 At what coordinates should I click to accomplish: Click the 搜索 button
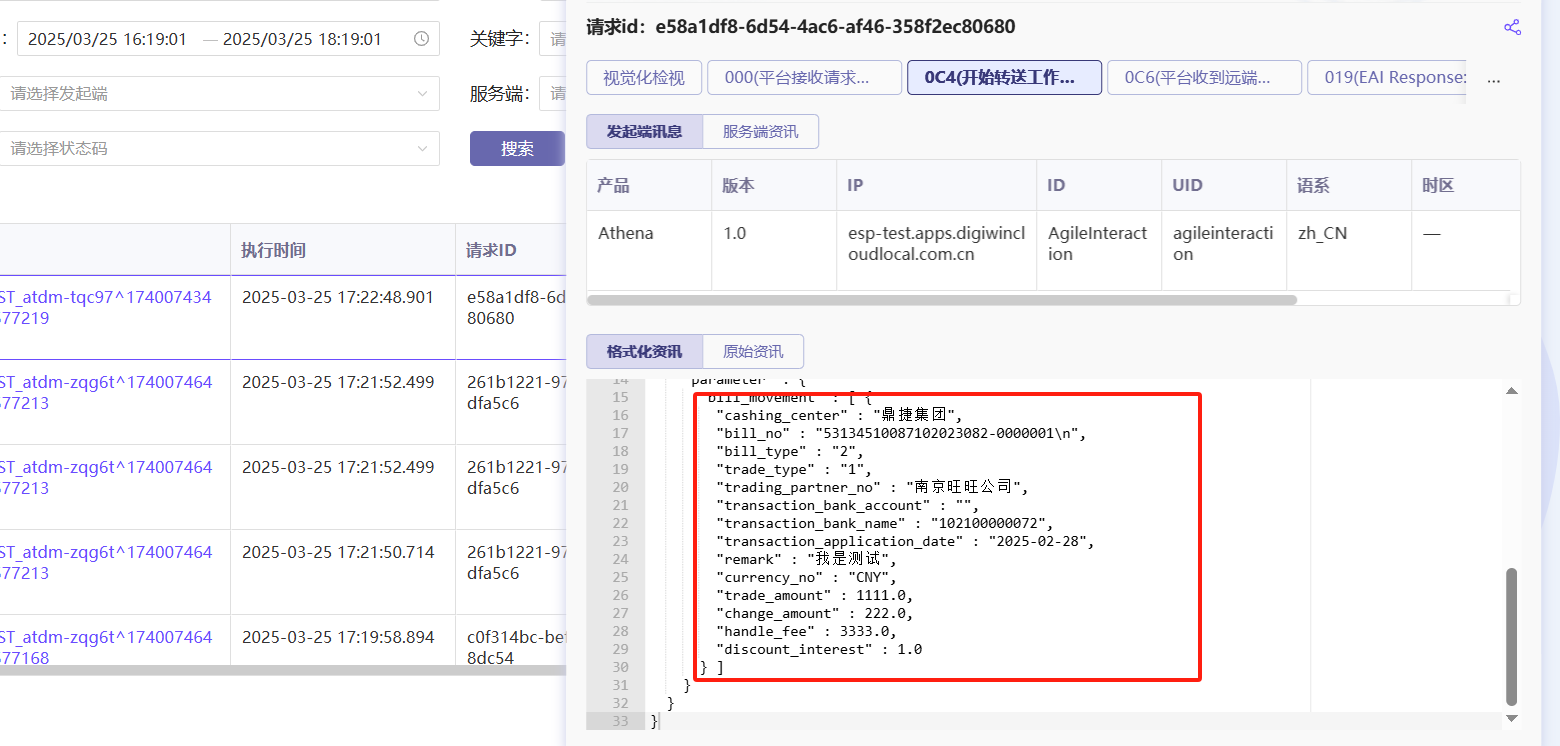point(517,149)
